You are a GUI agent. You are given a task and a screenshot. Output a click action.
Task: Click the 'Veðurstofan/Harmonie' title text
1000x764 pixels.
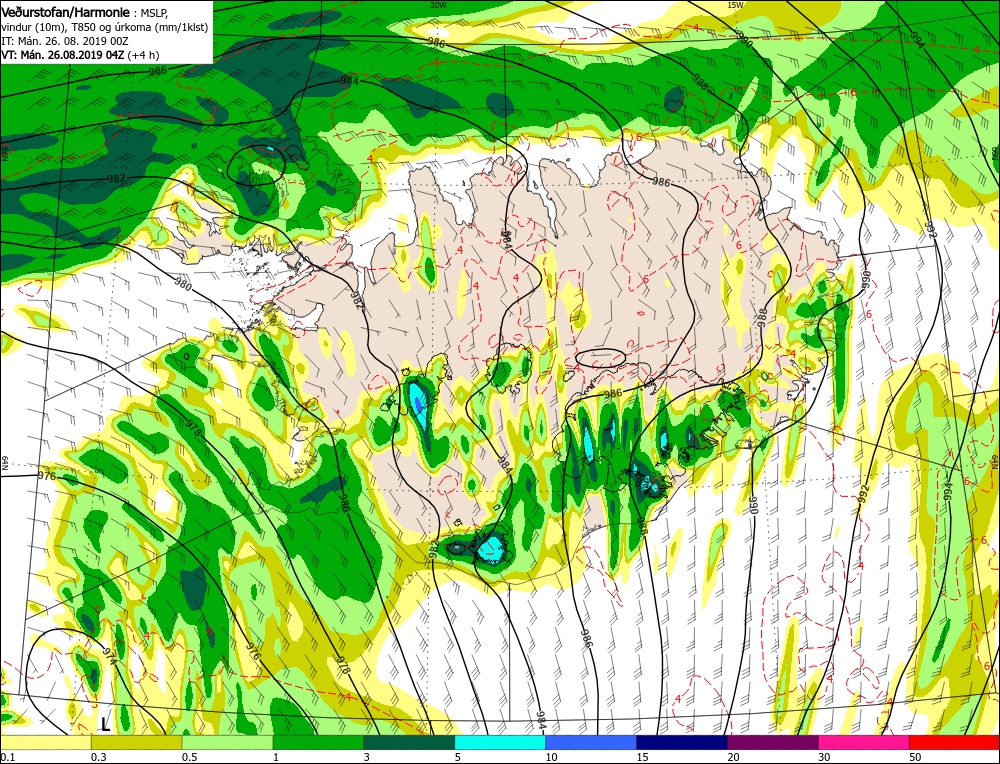pos(66,13)
